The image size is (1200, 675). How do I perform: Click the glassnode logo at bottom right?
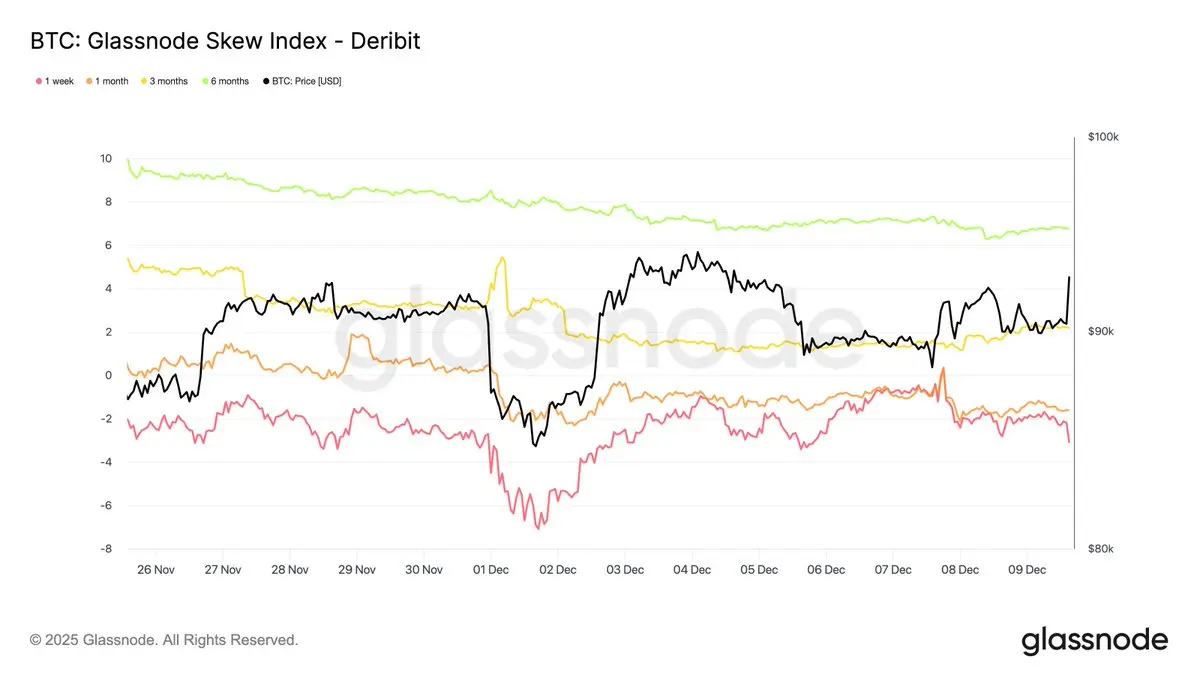[x=1094, y=640]
